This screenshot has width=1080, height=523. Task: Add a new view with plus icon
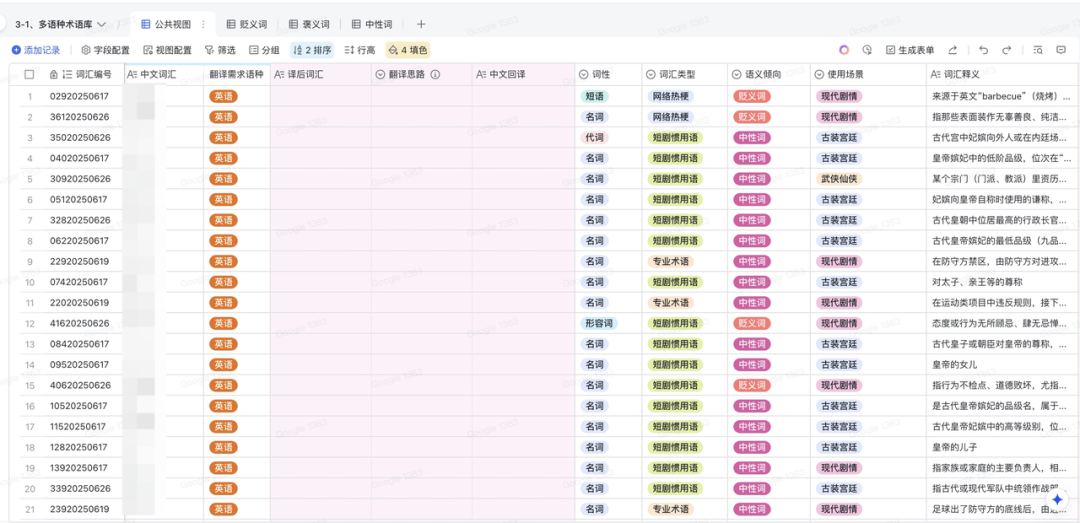point(421,24)
